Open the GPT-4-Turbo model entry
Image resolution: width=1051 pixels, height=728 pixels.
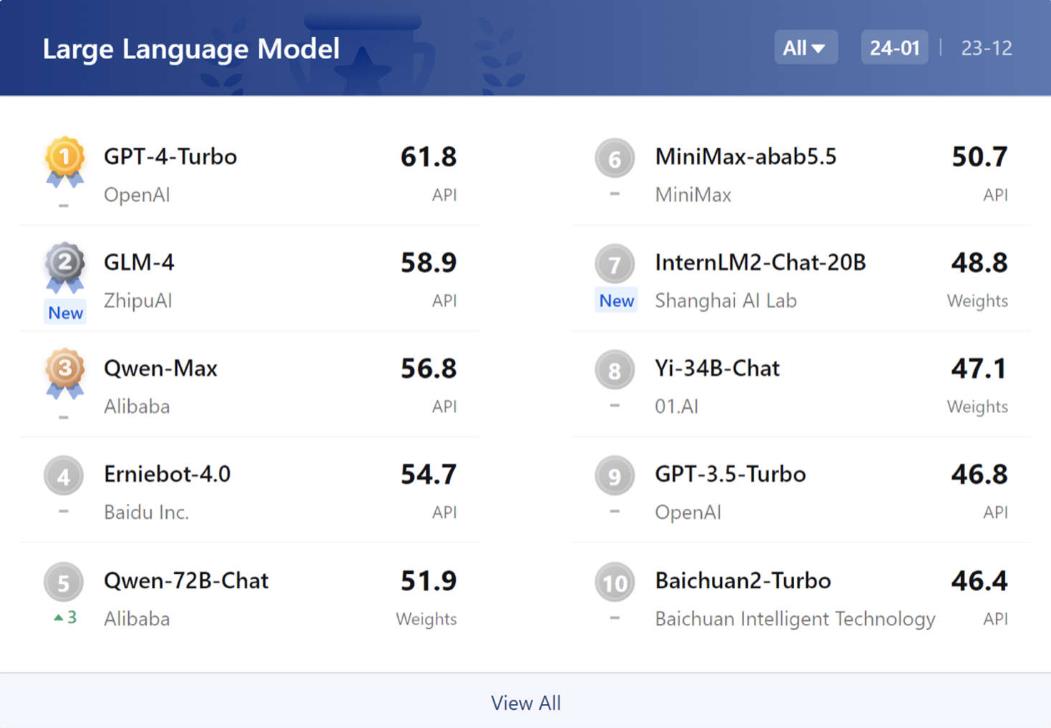click(170, 157)
